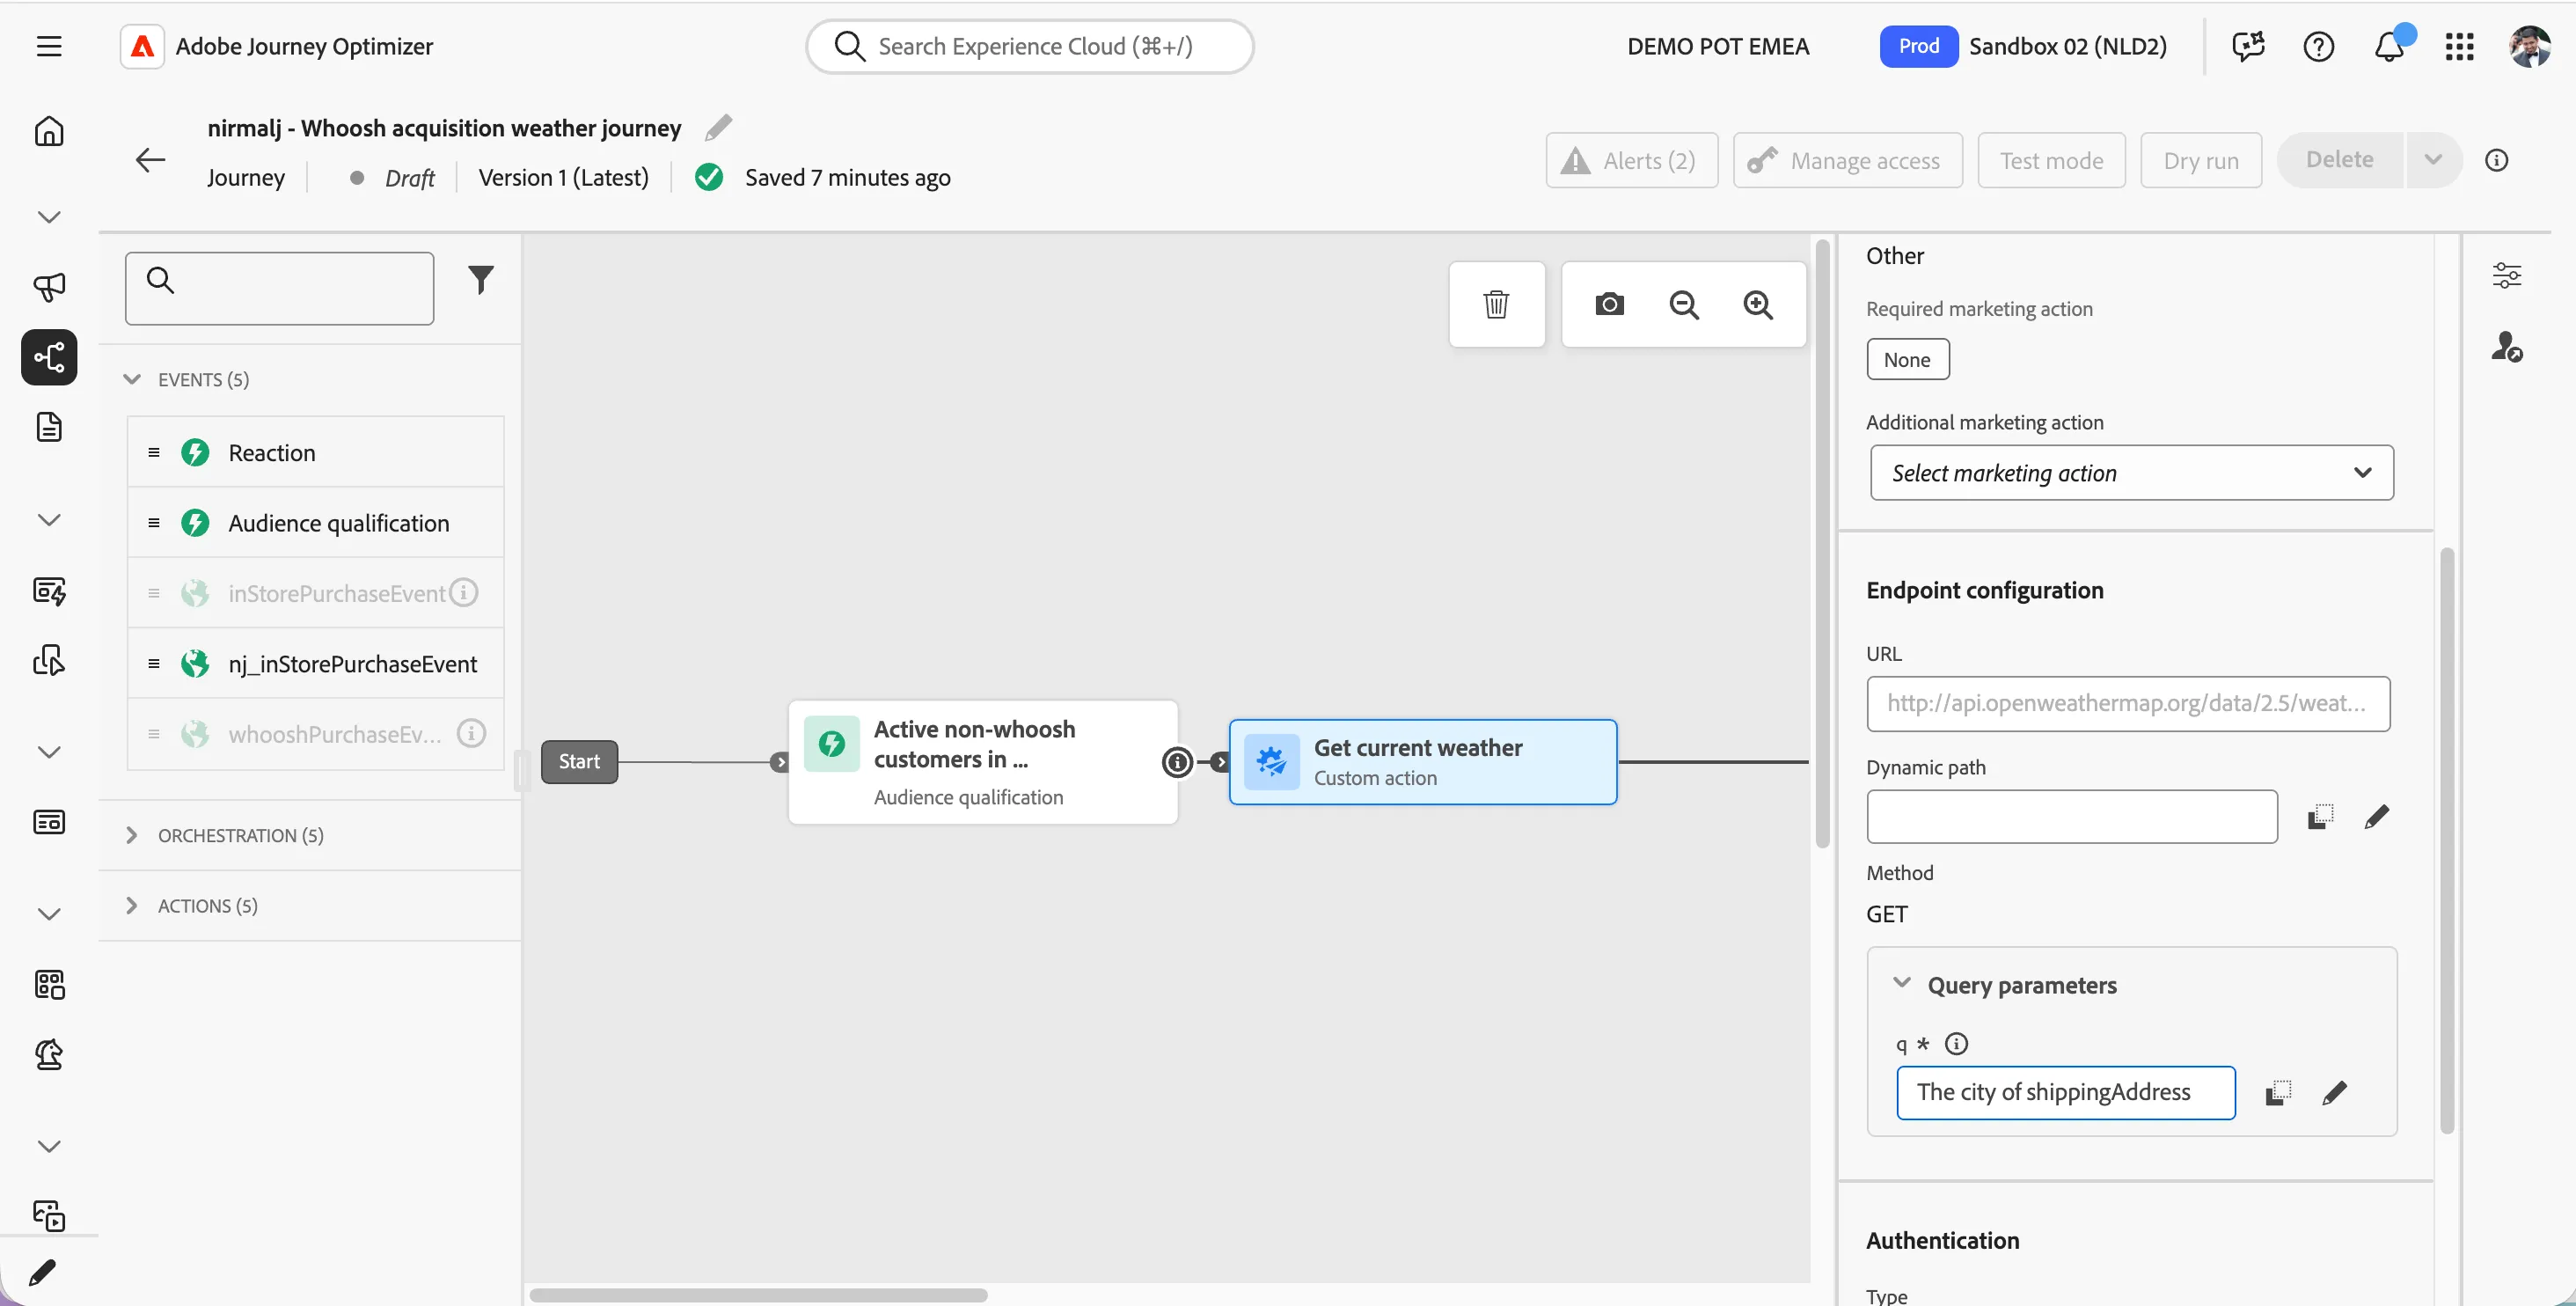Image resolution: width=2576 pixels, height=1306 pixels.
Task: Collapse the EVENTS (5) section
Action: pos(131,379)
